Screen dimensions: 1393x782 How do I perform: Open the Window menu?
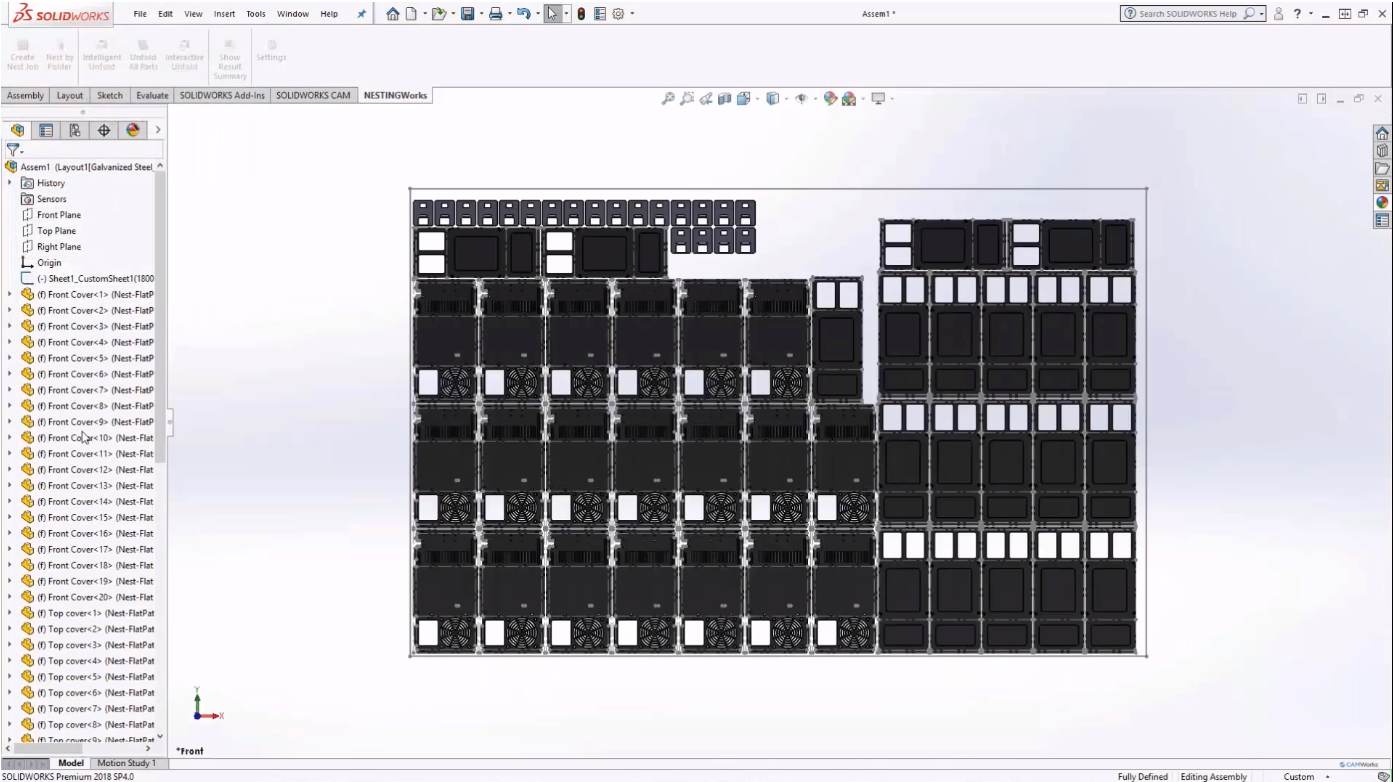[293, 14]
